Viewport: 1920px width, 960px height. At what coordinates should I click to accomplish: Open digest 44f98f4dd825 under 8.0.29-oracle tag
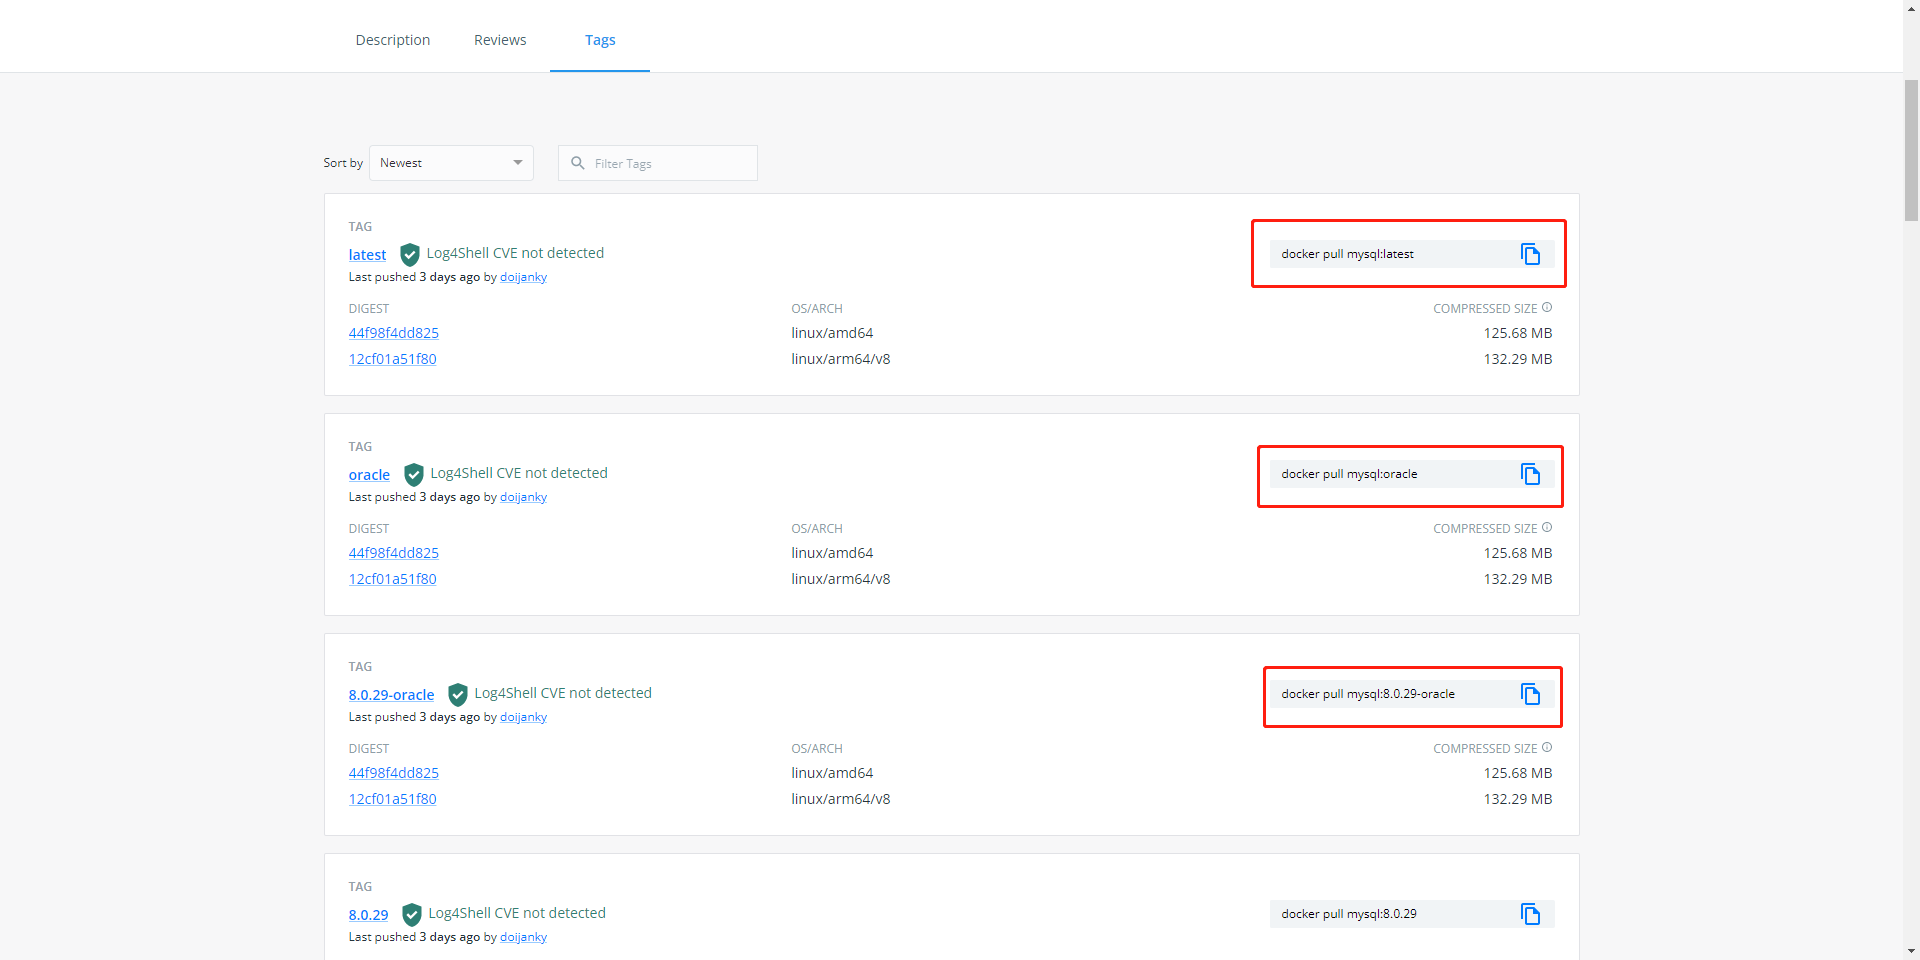pos(393,773)
